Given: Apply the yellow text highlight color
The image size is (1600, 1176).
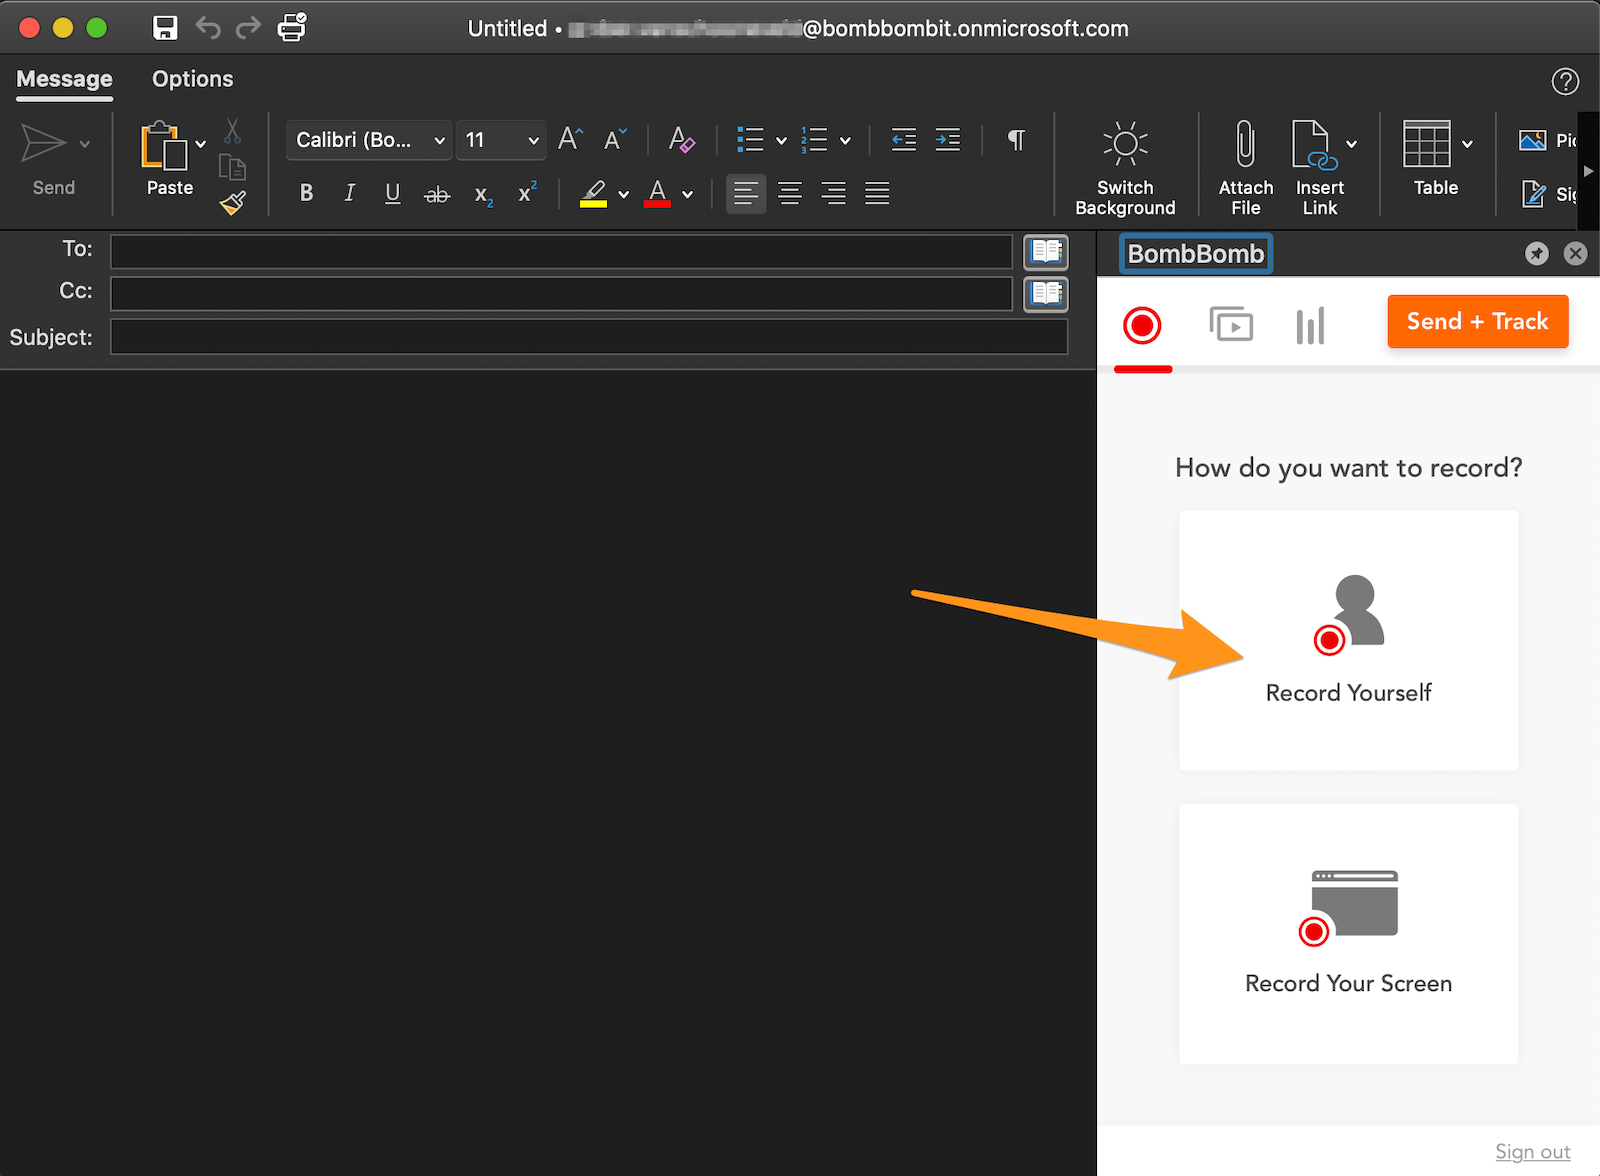Looking at the screenshot, I should tap(594, 193).
